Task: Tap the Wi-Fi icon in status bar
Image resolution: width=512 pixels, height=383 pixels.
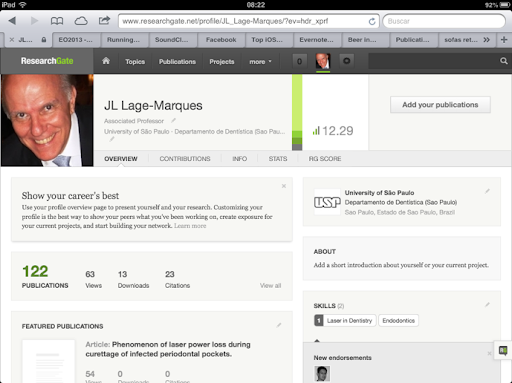Action: 23,5
